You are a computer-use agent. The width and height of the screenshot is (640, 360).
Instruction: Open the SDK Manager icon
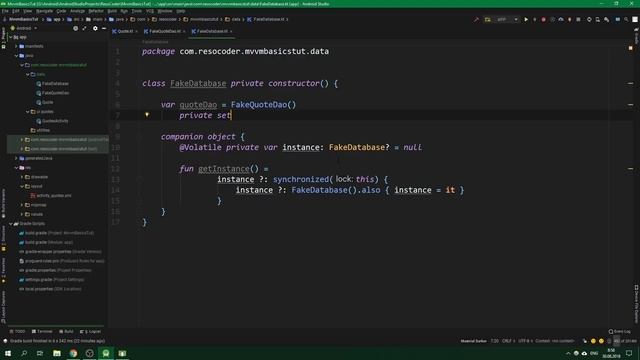[607, 19]
